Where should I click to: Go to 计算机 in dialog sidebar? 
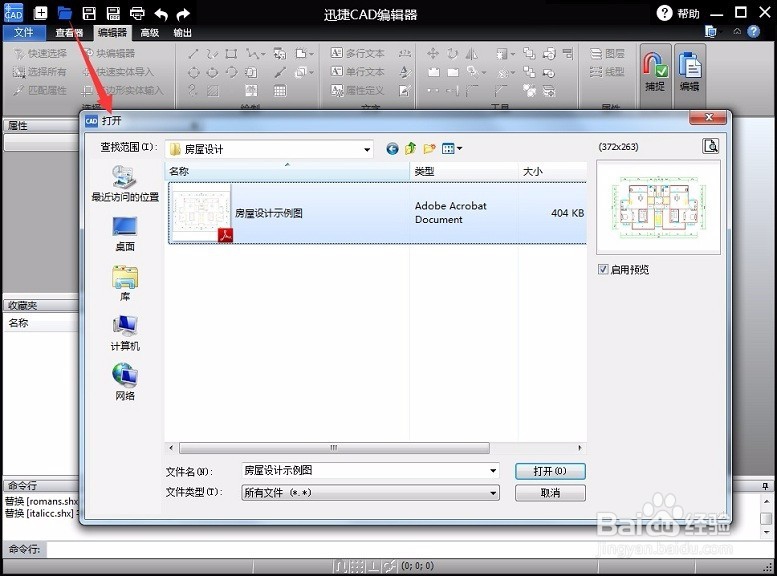[x=125, y=333]
